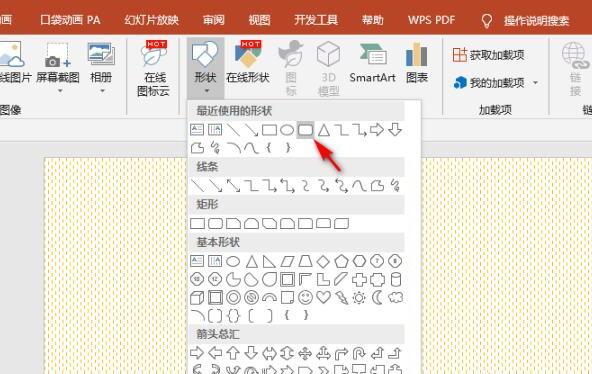
Task: Open the 审阅 ribbon tab
Action: (214, 20)
